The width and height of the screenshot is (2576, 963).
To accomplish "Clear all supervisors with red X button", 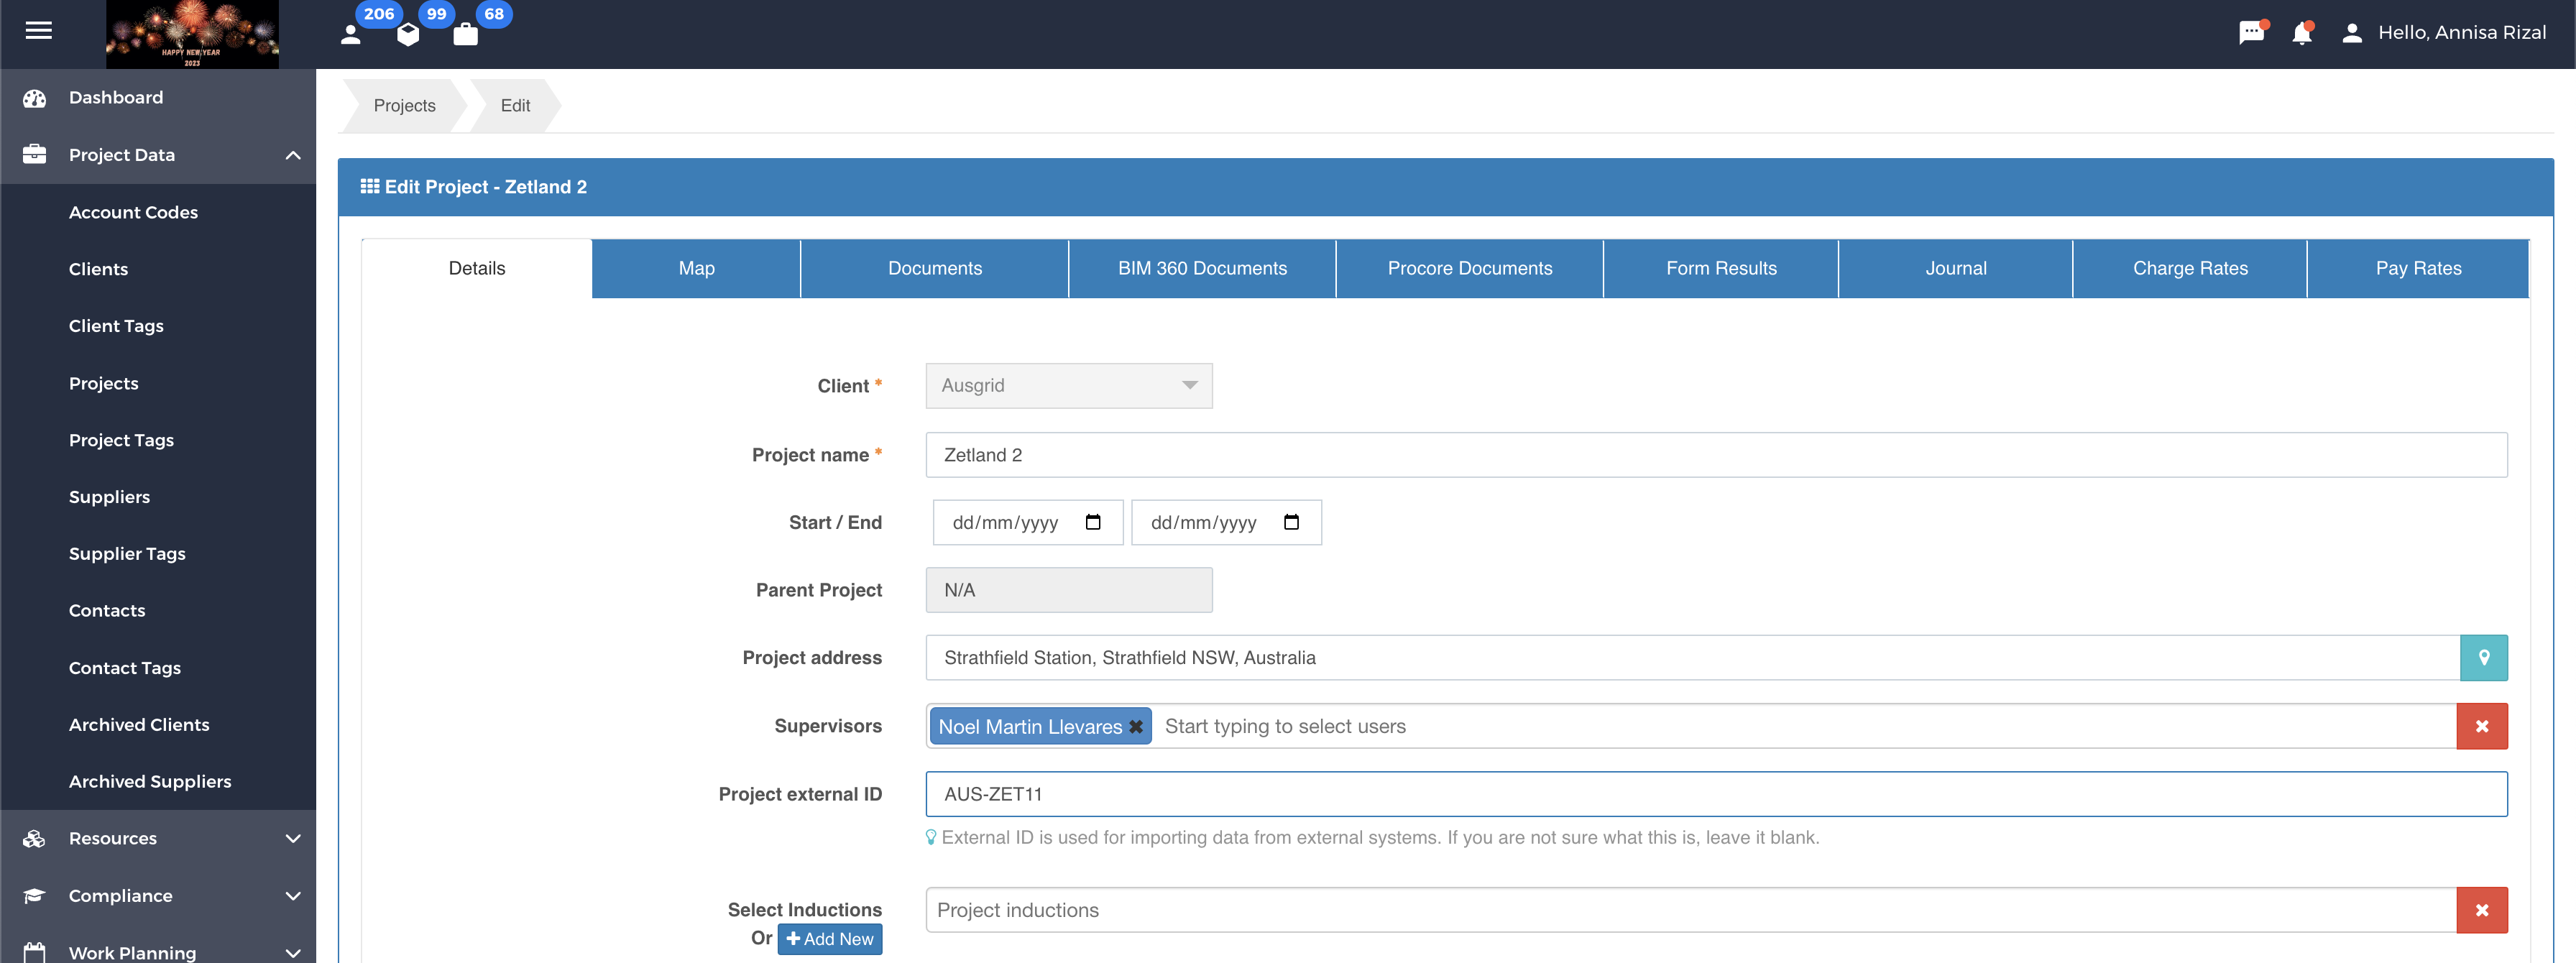I will [2482, 727].
